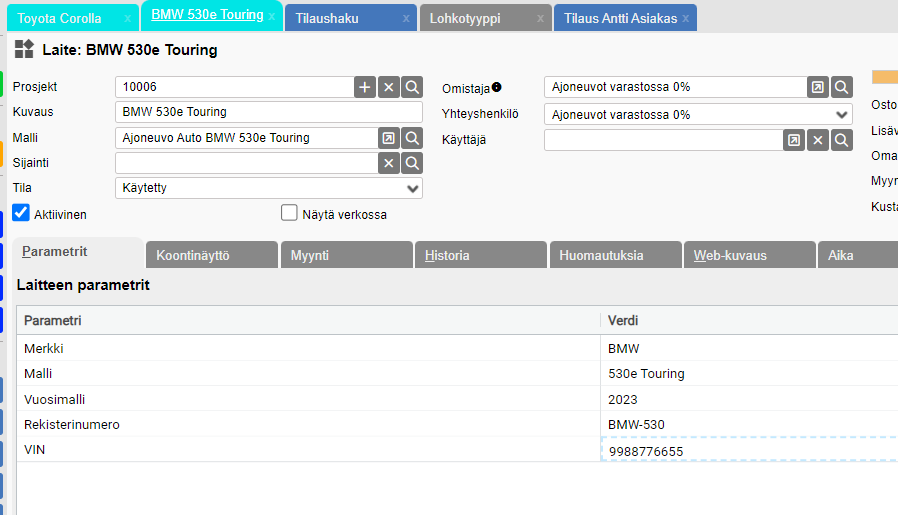Image resolution: width=898 pixels, height=515 pixels.
Task: Search projects using Prosjekt magnifier icon
Action: [x=412, y=87]
